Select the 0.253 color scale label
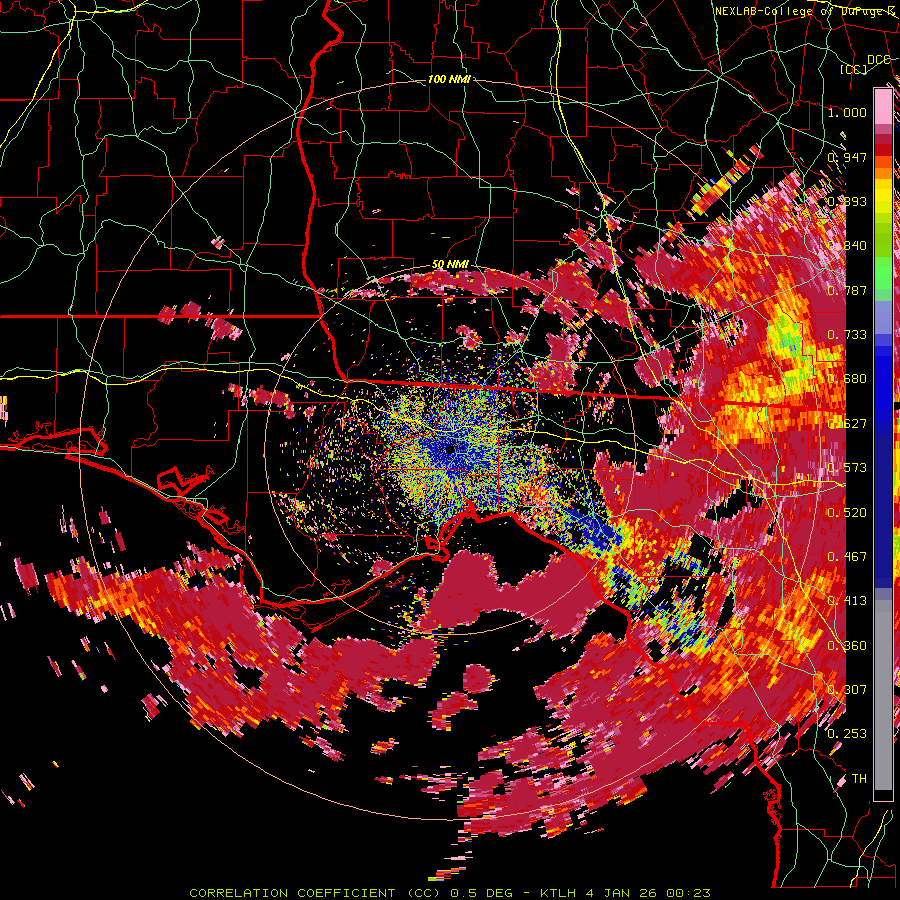 coord(847,734)
